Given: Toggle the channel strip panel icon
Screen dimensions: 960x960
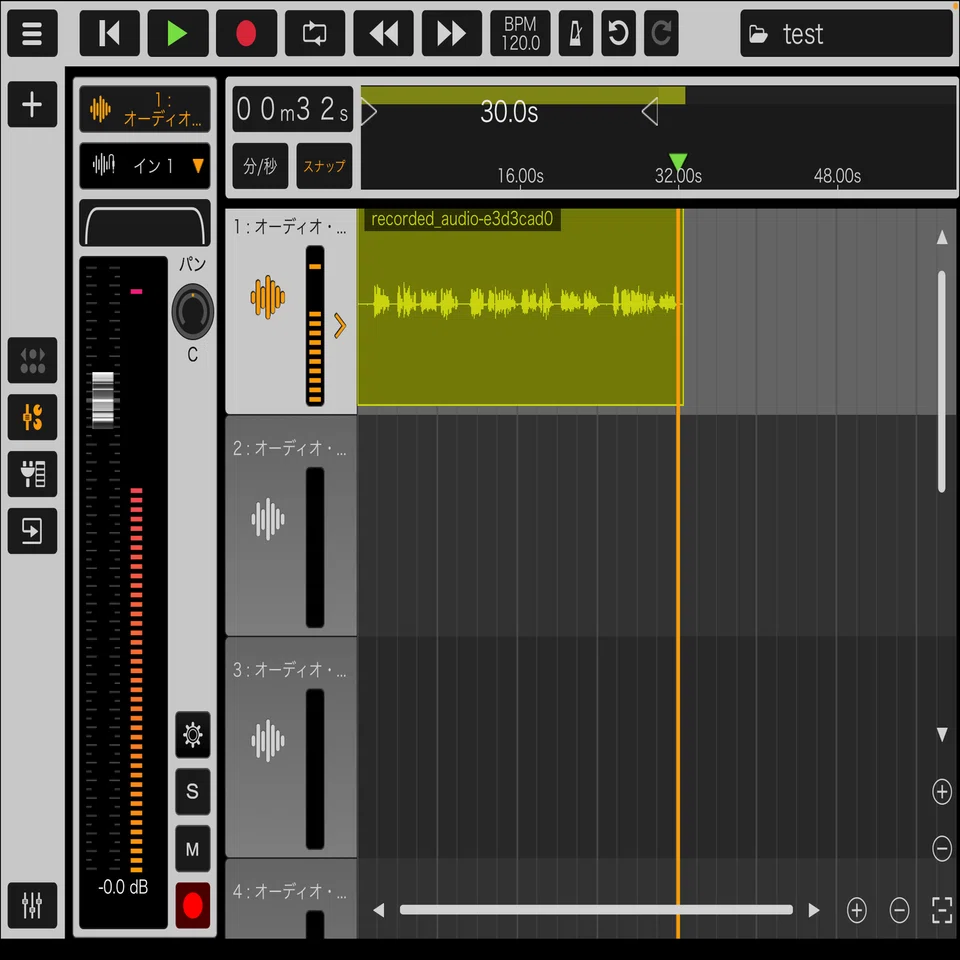Looking at the screenshot, I should pyautogui.click(x=32, y=417).
